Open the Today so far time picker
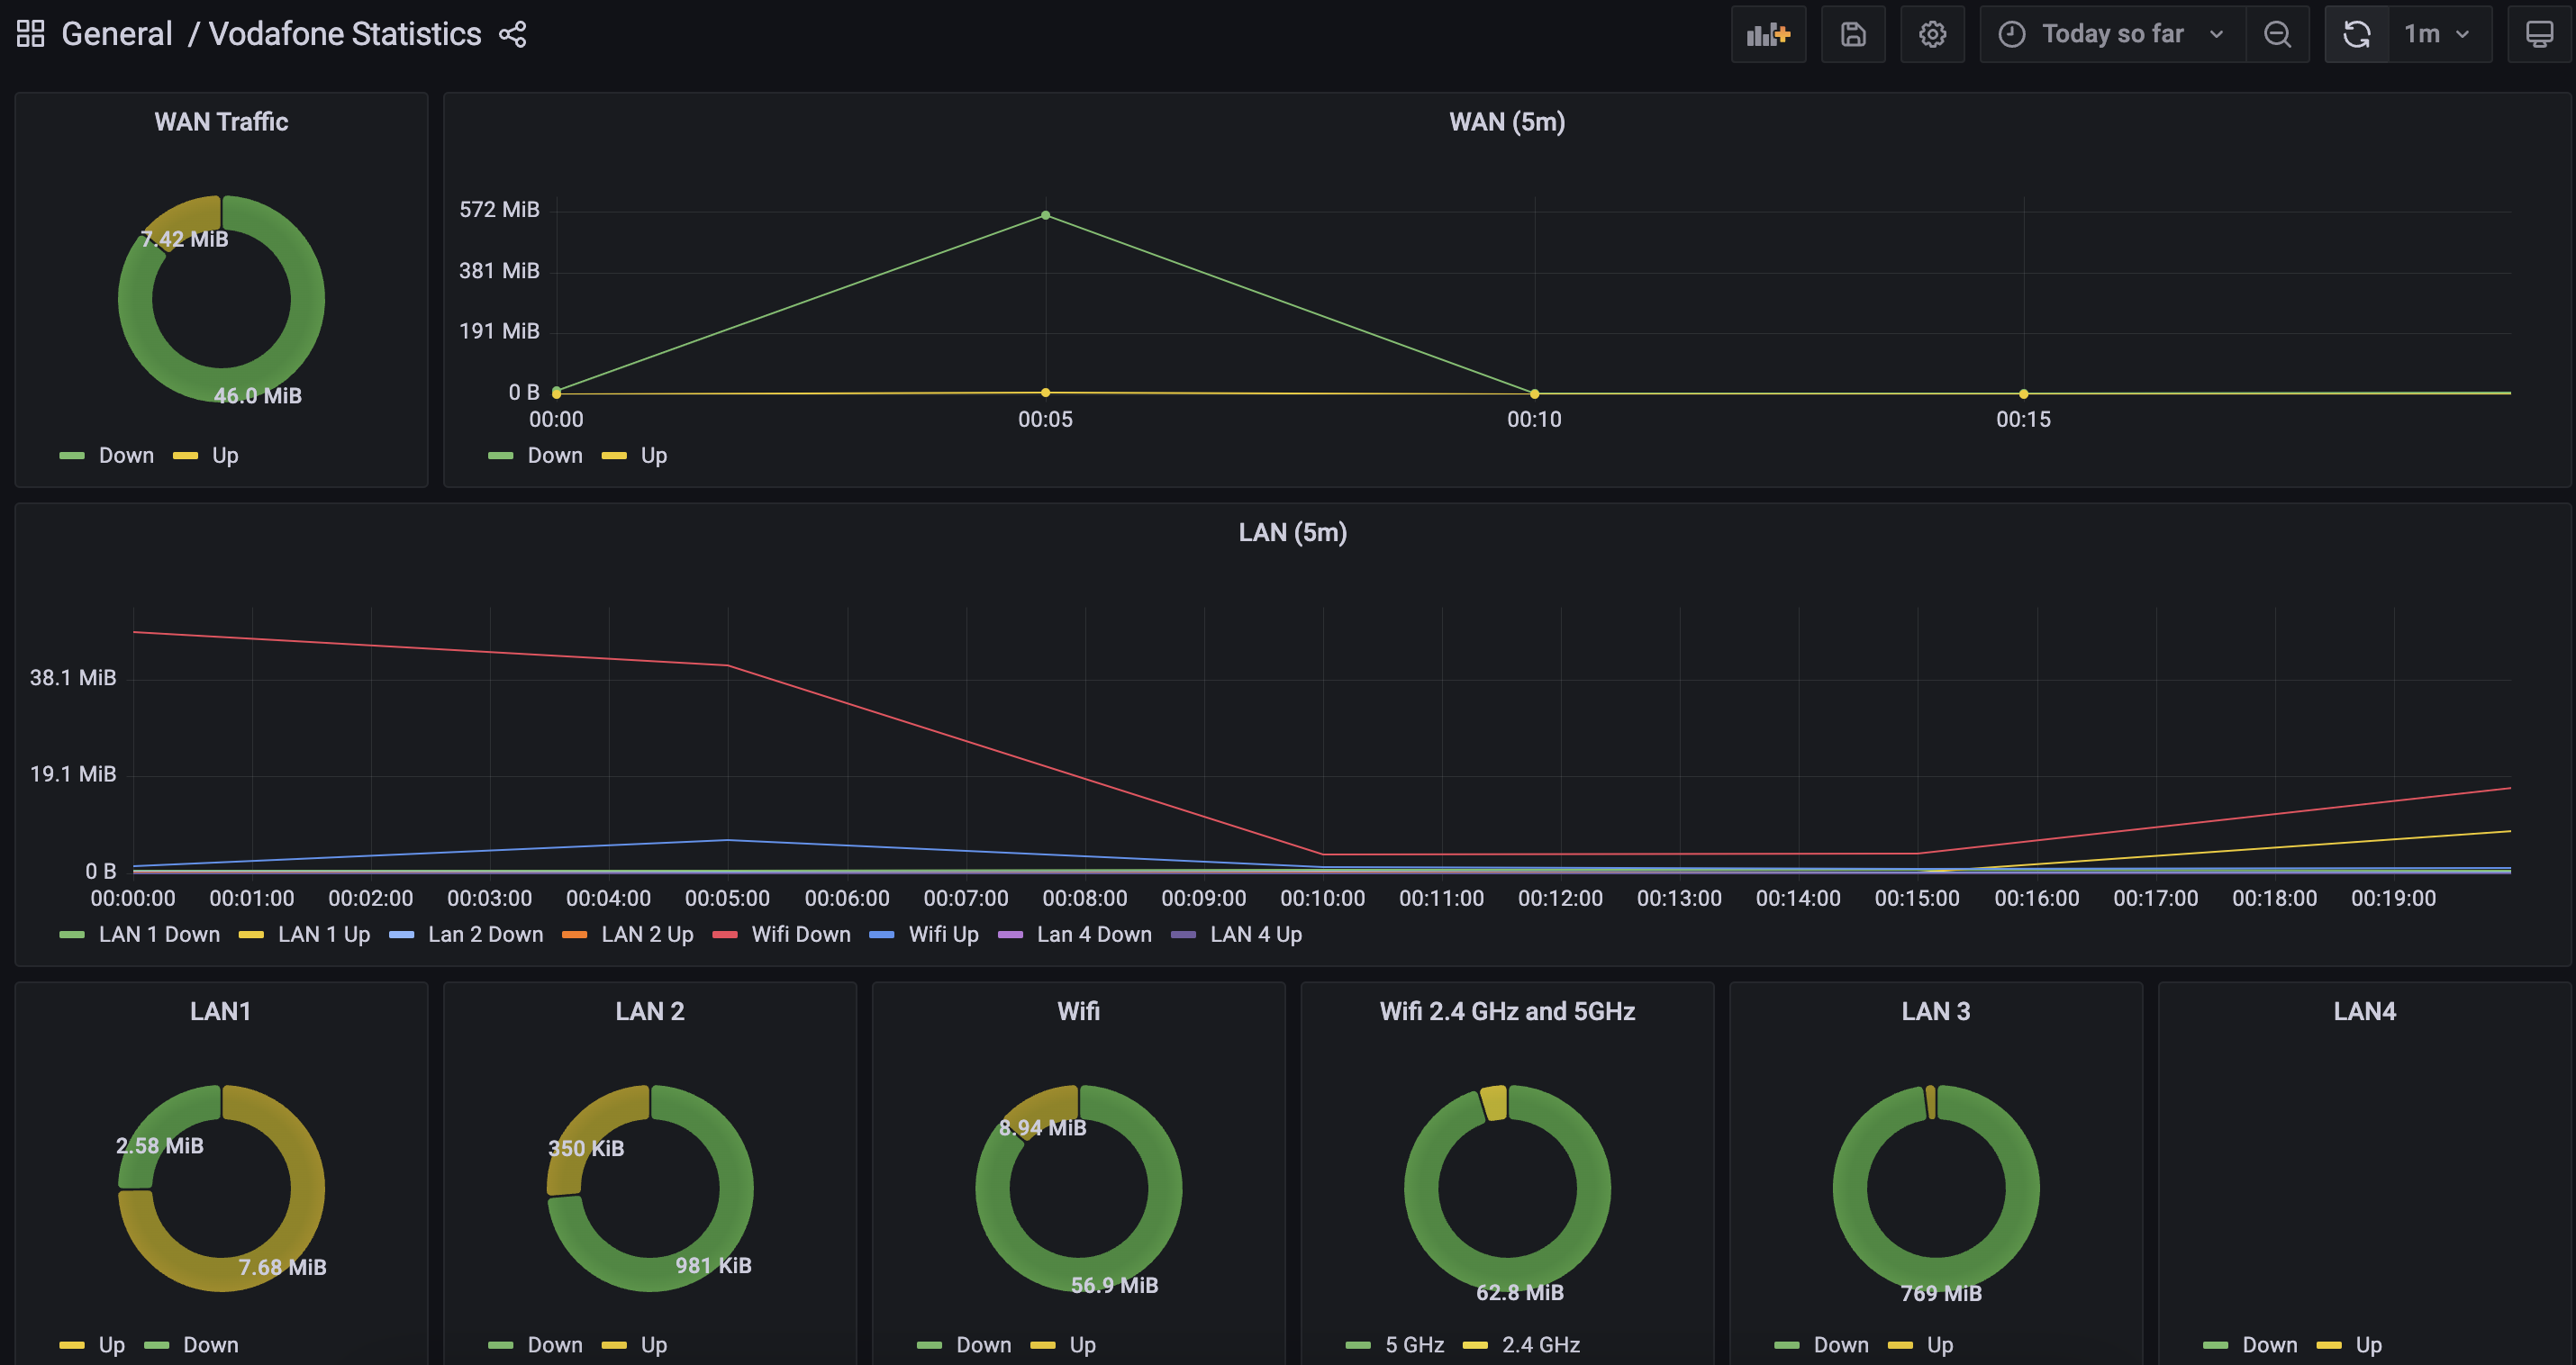Image resolution: width=2576 pixels, height=1365 pixels. tap(2112, 34)
